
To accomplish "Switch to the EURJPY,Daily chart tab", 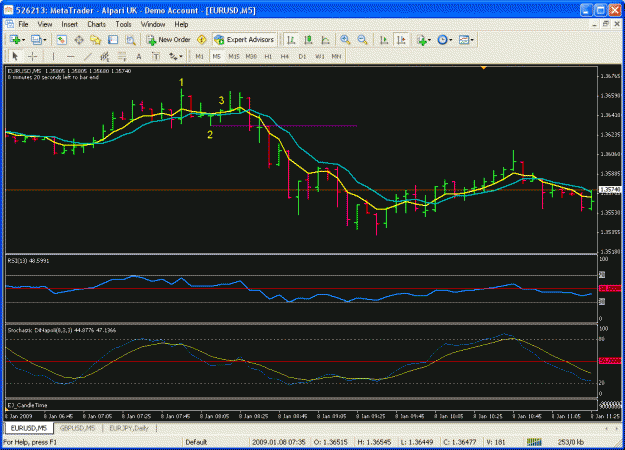I will (129, 428).
